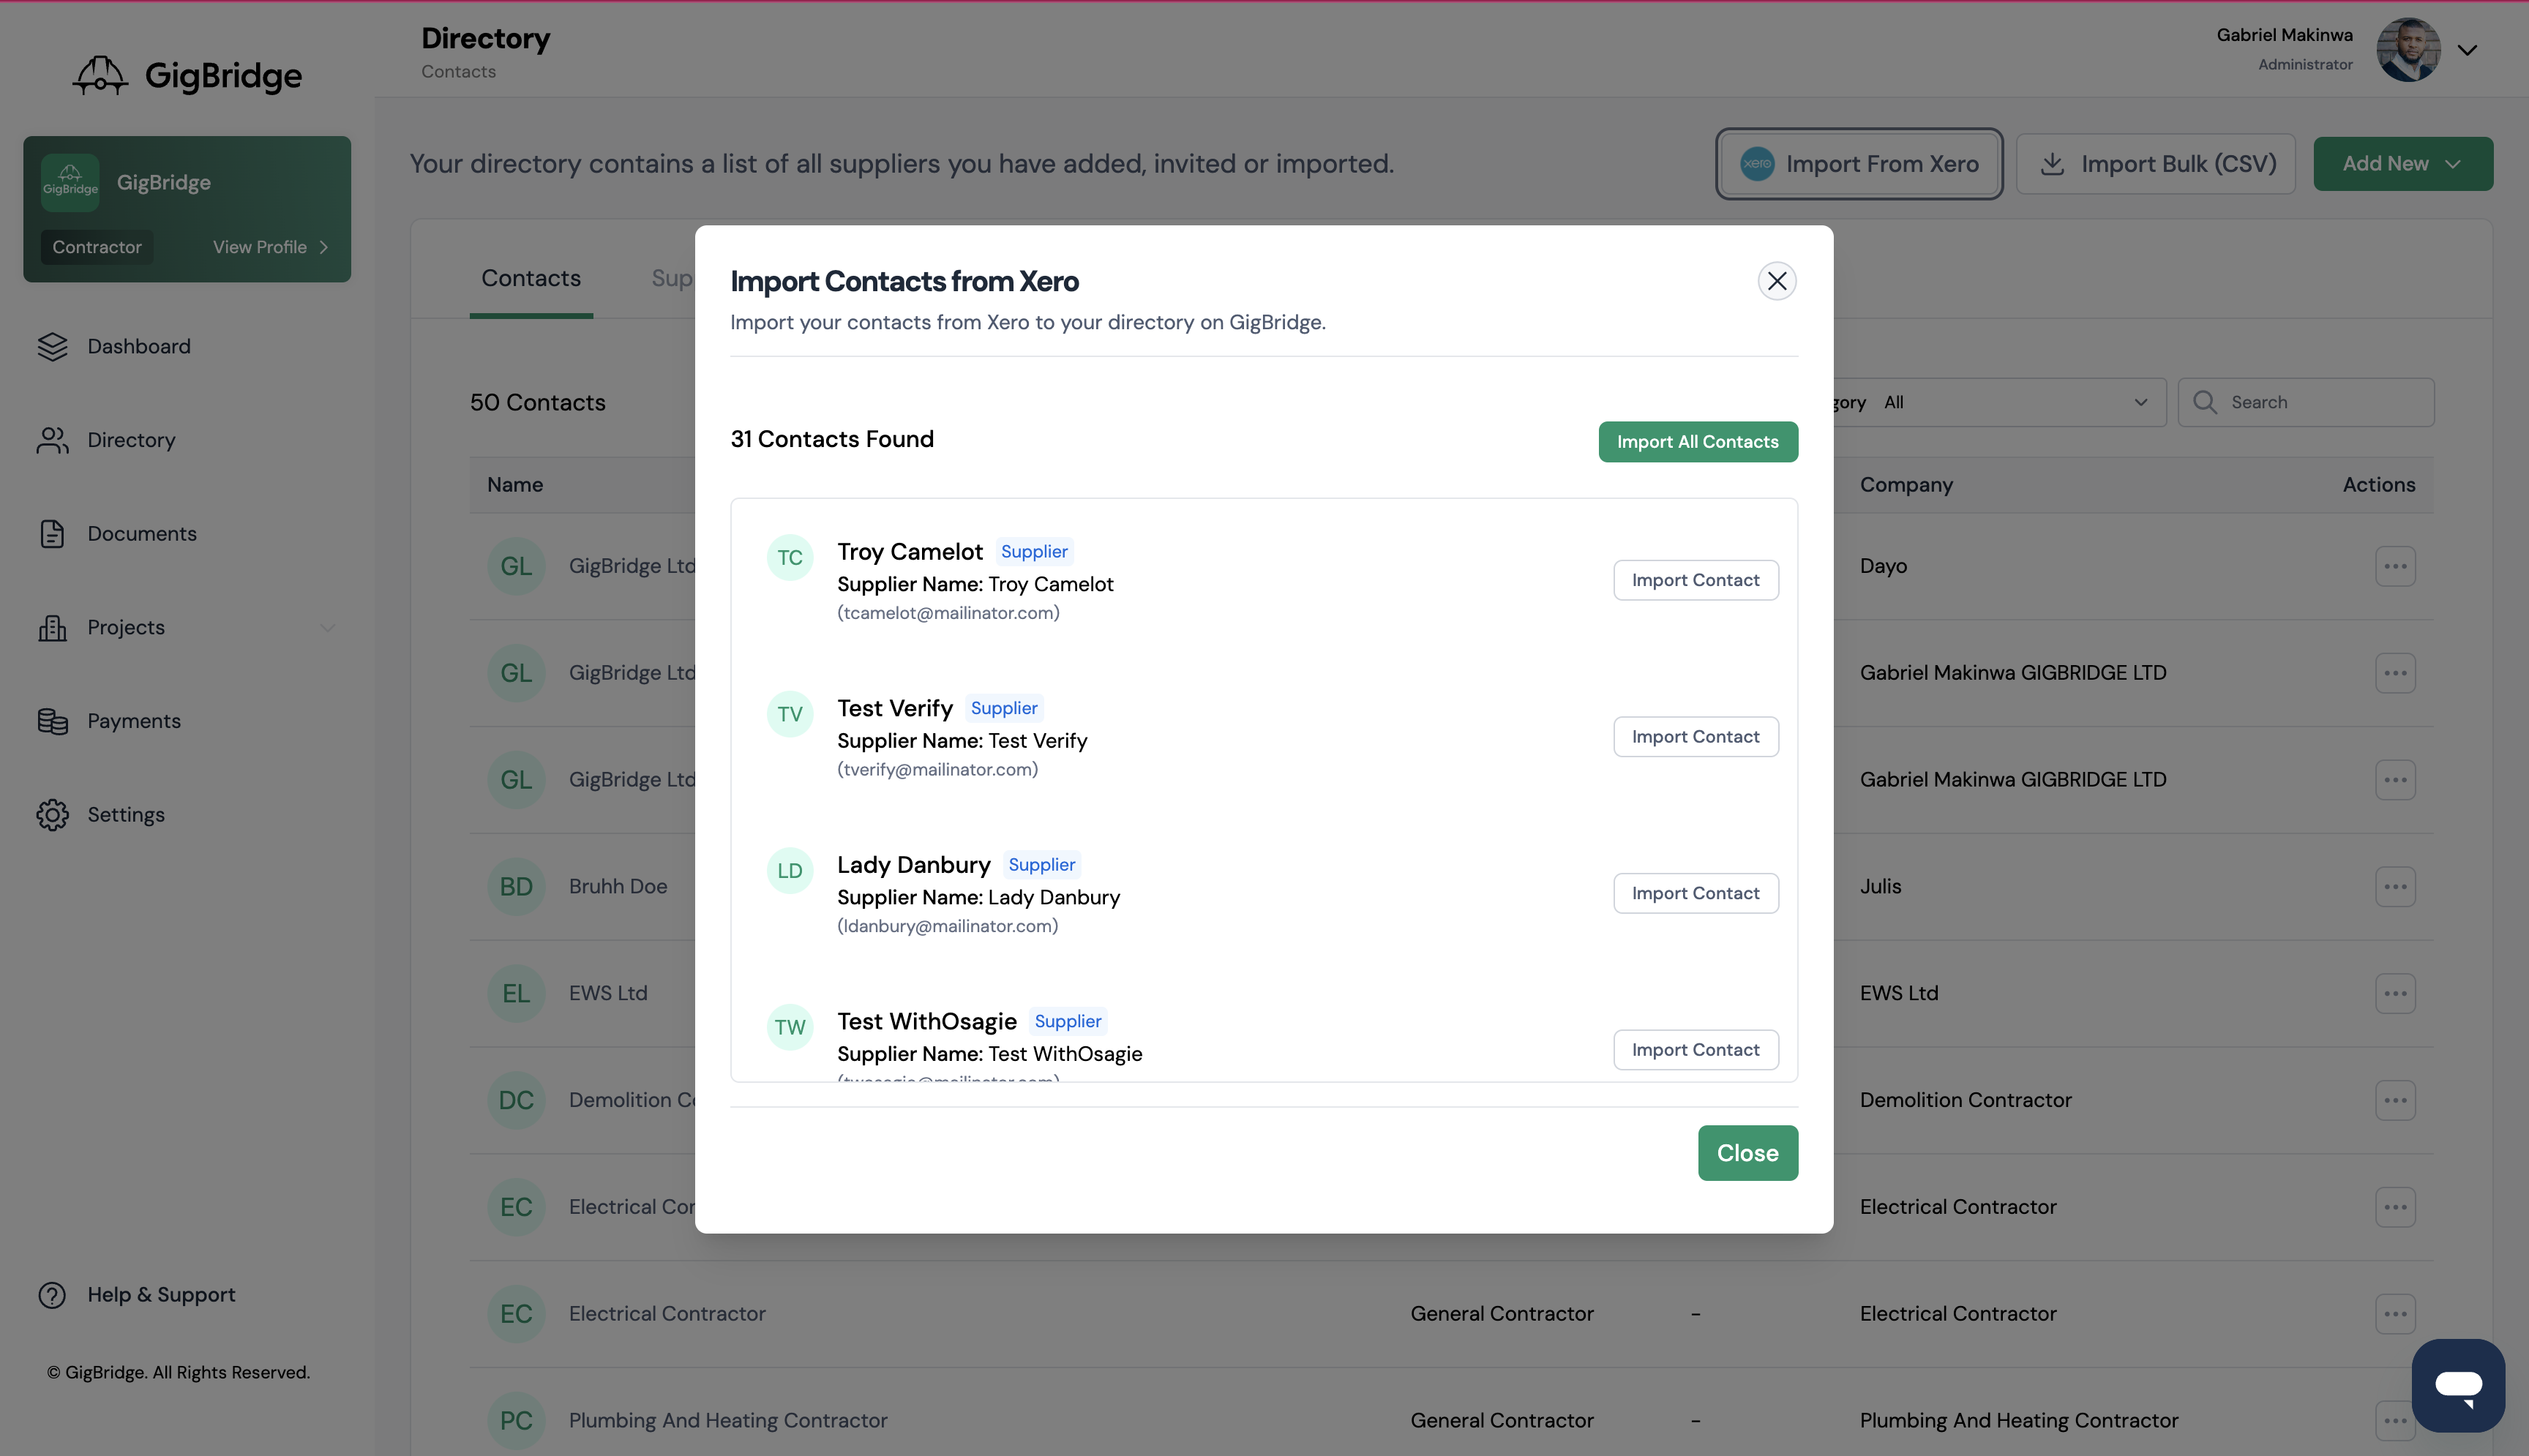Open actions menu for Demolition Contractor row

(2395, 1100)
